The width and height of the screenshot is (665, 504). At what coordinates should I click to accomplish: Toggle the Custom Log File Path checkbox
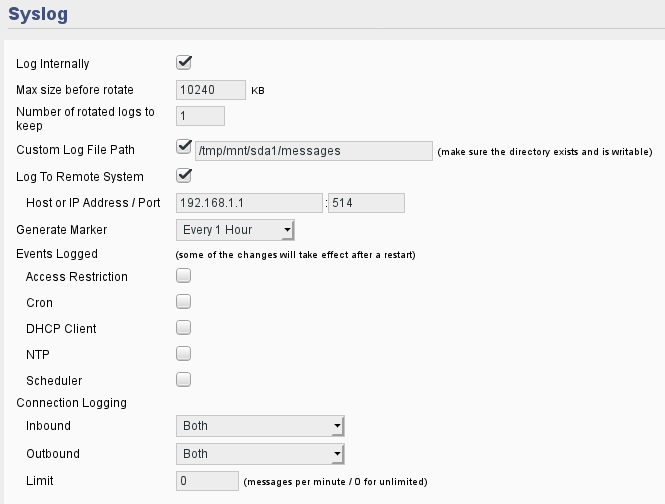184,147
